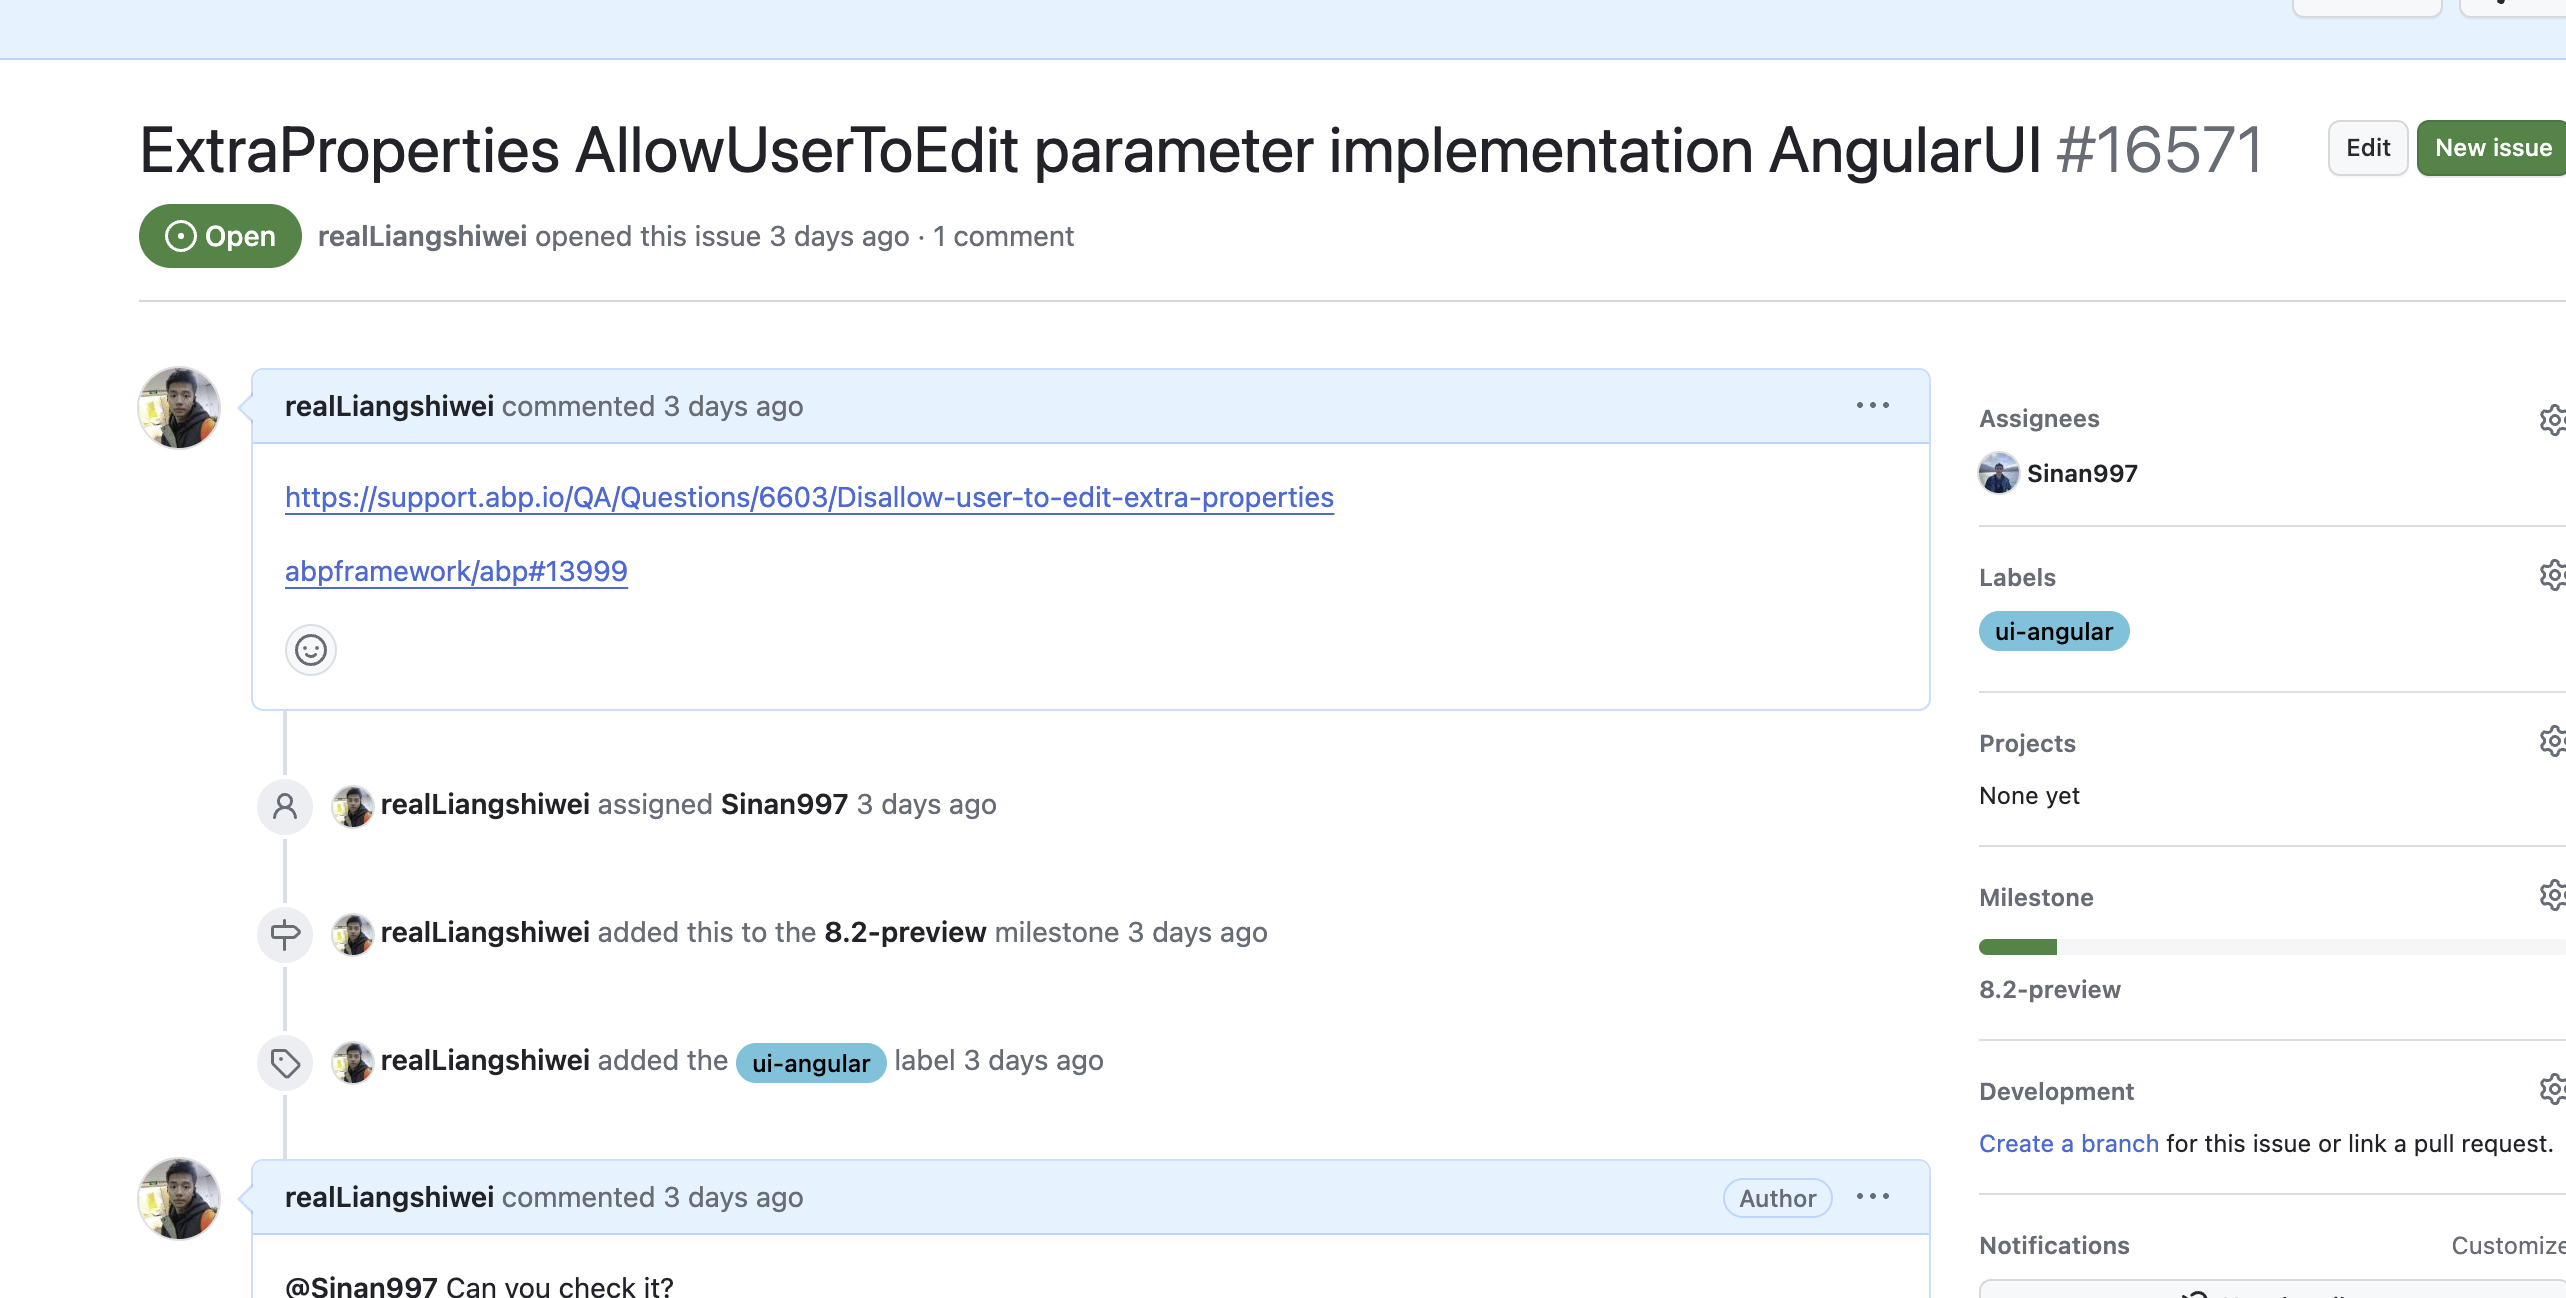
Task: Click 8.2-preview milestone name in timeline
Action: [905, 932]
